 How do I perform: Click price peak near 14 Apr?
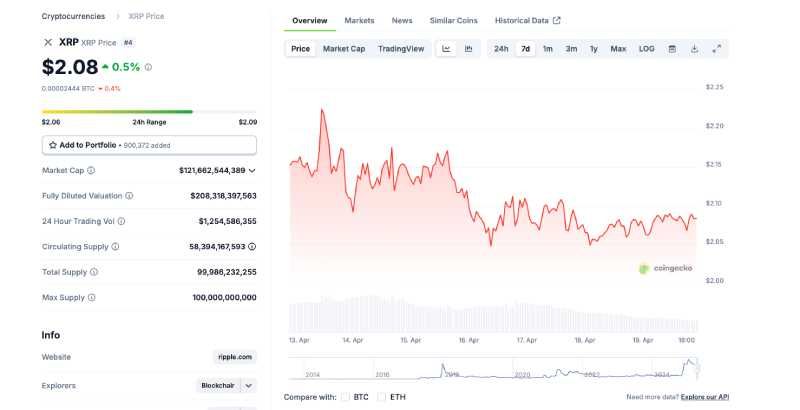(x=322, y=110)
